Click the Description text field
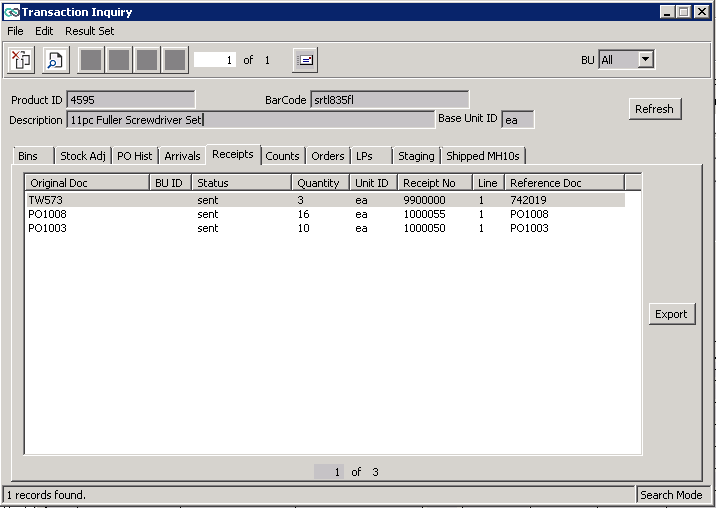 pos(250,120)
